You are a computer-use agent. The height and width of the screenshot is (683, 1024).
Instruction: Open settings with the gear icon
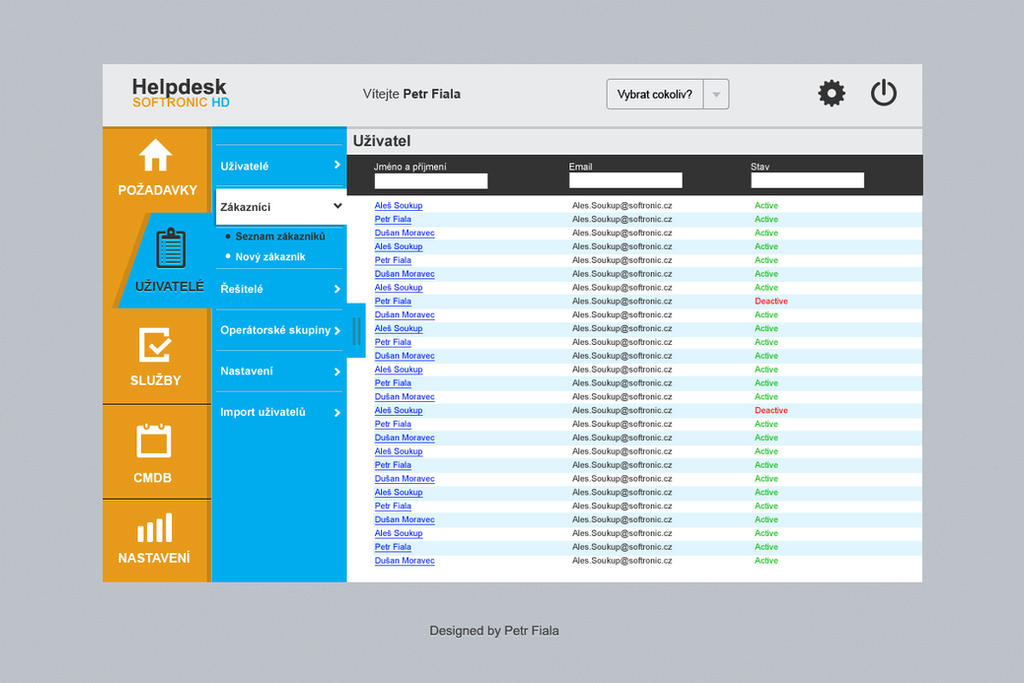831,93
